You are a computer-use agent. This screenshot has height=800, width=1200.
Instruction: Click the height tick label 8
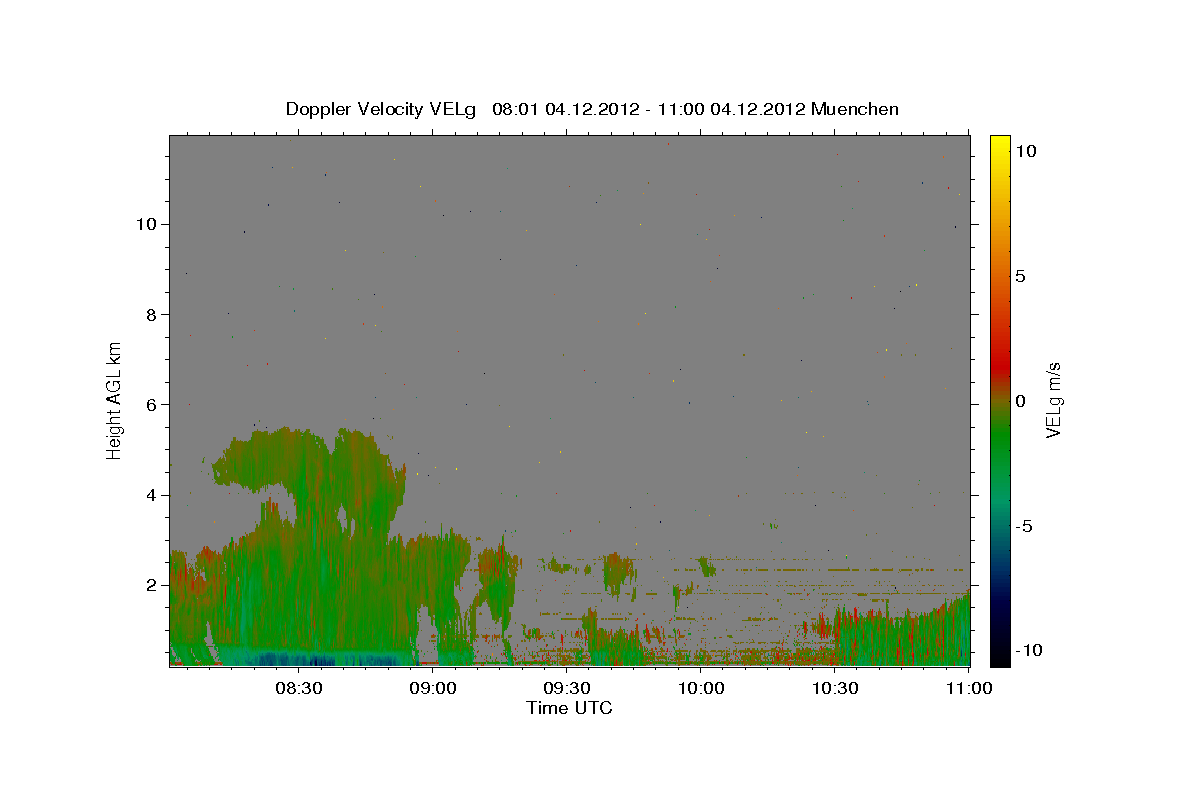click(150, 314)
